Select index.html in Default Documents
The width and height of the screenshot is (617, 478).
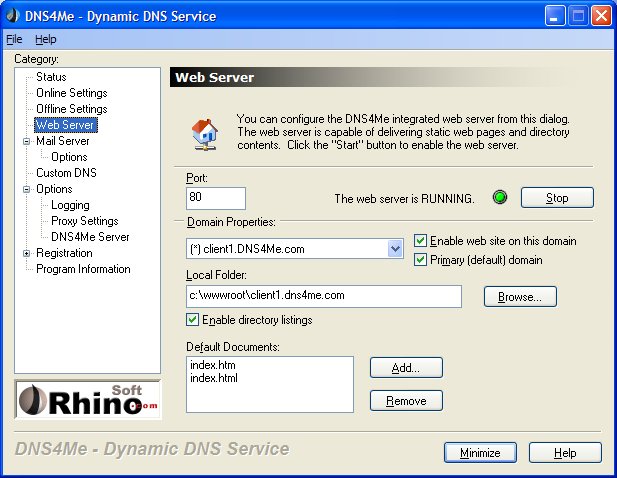point(214,378)
